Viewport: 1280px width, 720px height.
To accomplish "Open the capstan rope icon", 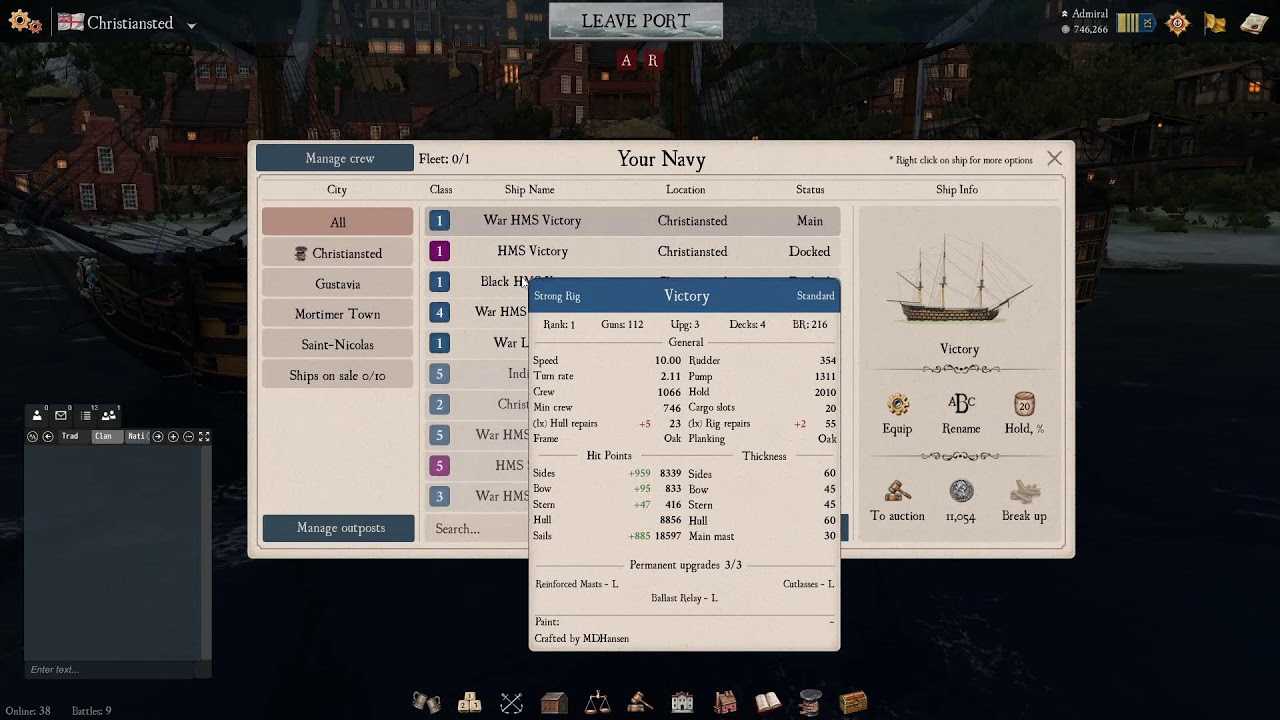I will (810, 702).
